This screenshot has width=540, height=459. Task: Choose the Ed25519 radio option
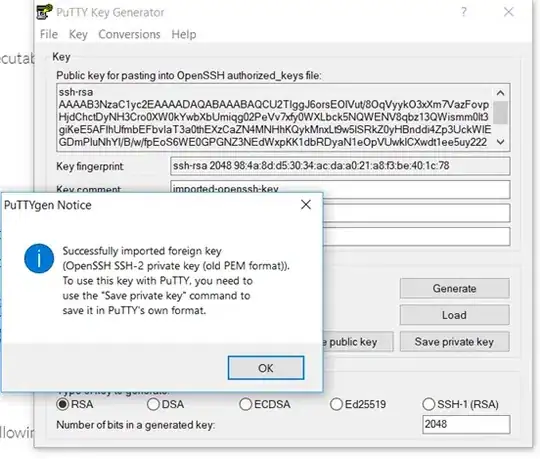point(336,404)
